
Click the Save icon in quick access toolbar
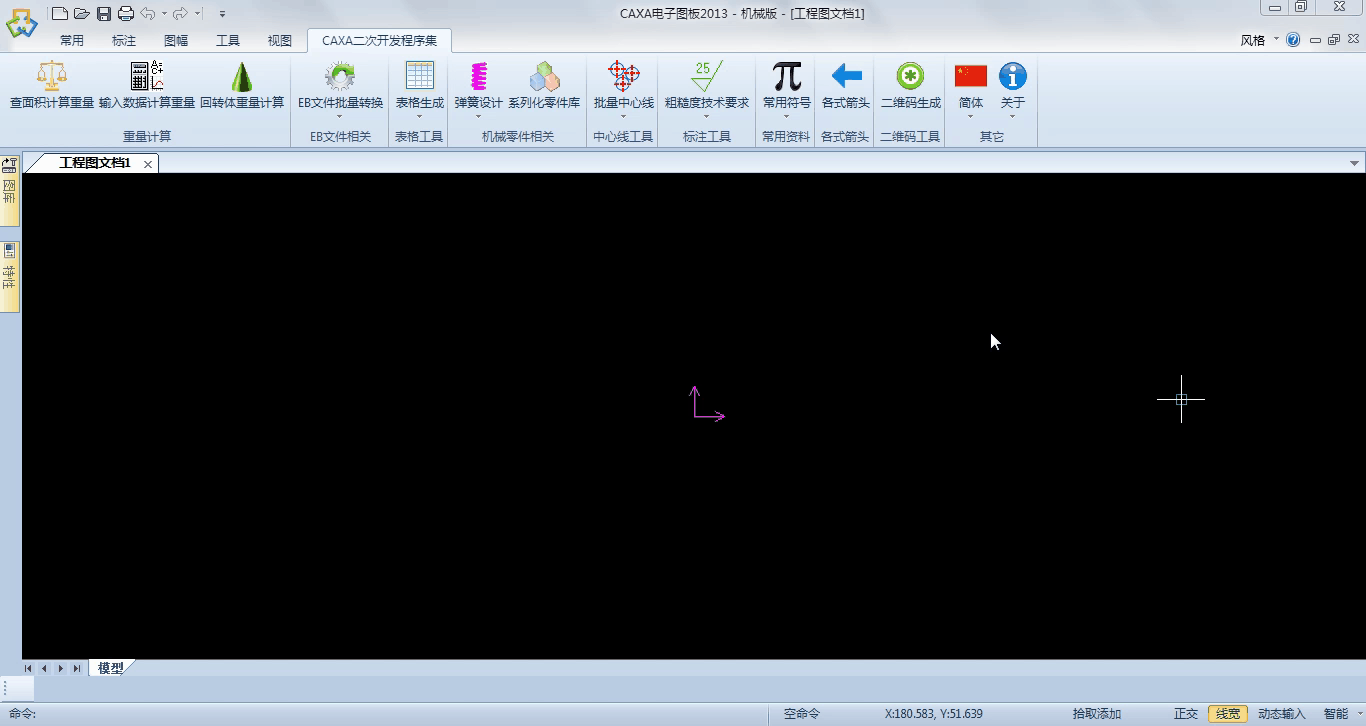coord(104,13)
